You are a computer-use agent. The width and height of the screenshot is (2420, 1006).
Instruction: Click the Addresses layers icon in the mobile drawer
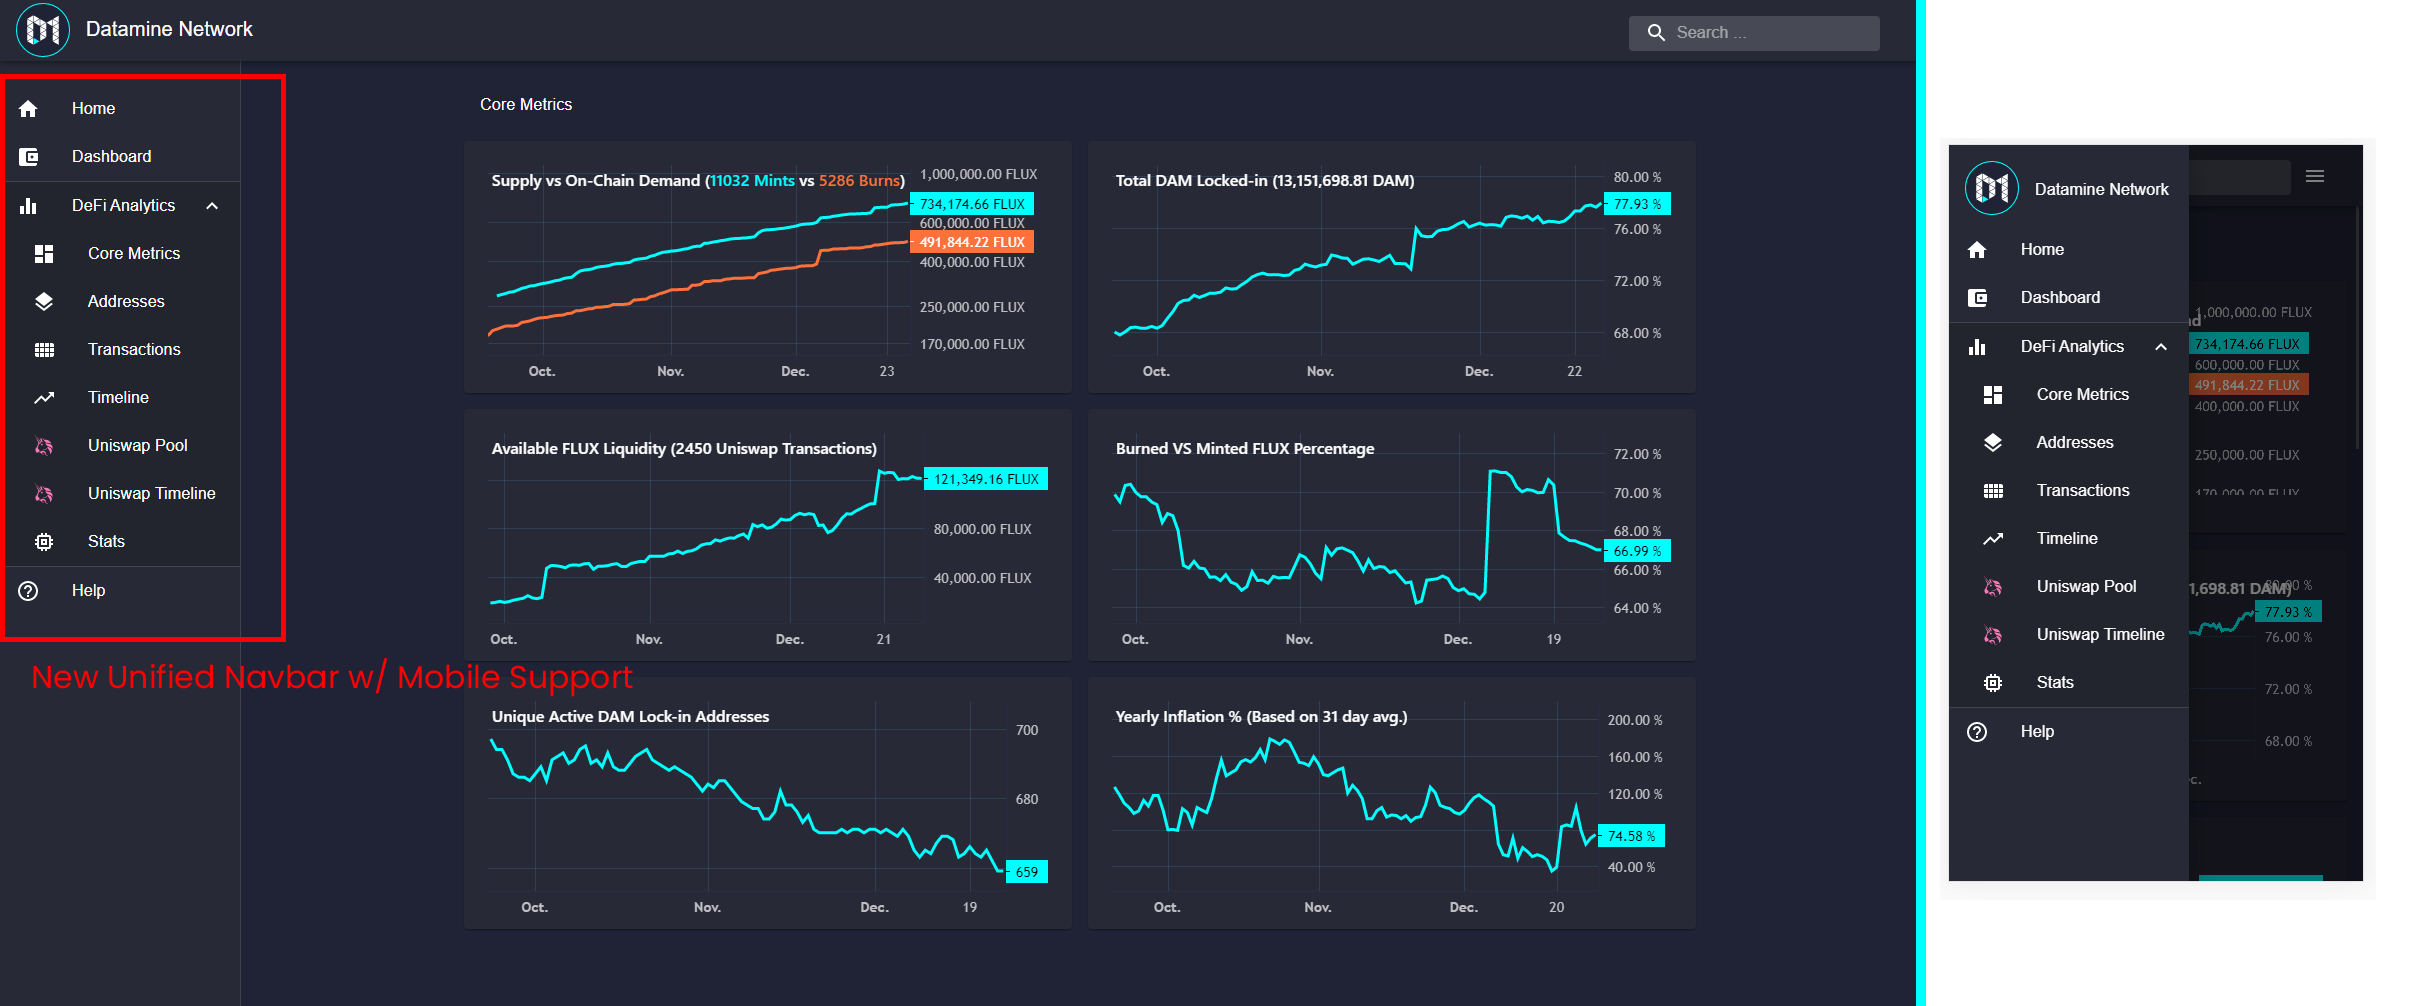(1993, 443)
